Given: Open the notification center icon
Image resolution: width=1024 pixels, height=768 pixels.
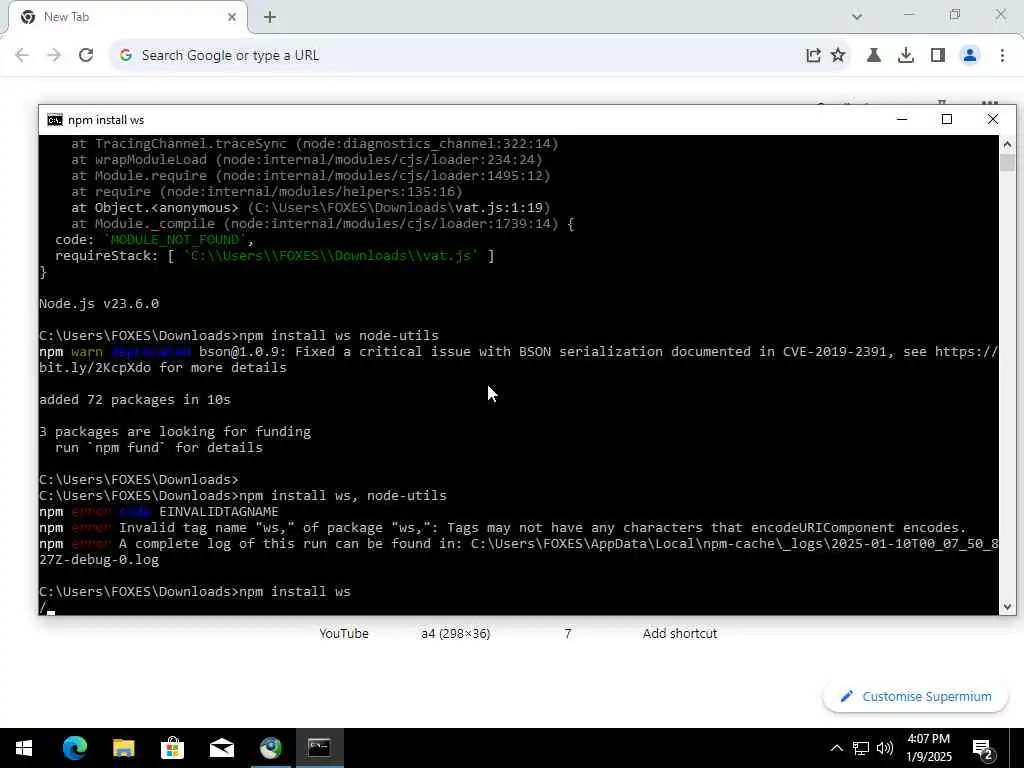Looking at the screenshot, I should tap(983, 749).
